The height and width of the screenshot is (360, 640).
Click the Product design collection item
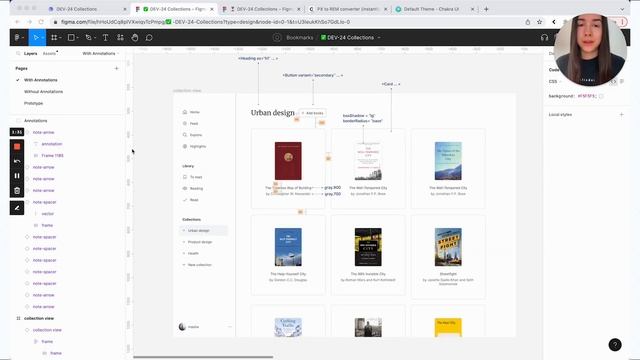(x=200, y=242)
